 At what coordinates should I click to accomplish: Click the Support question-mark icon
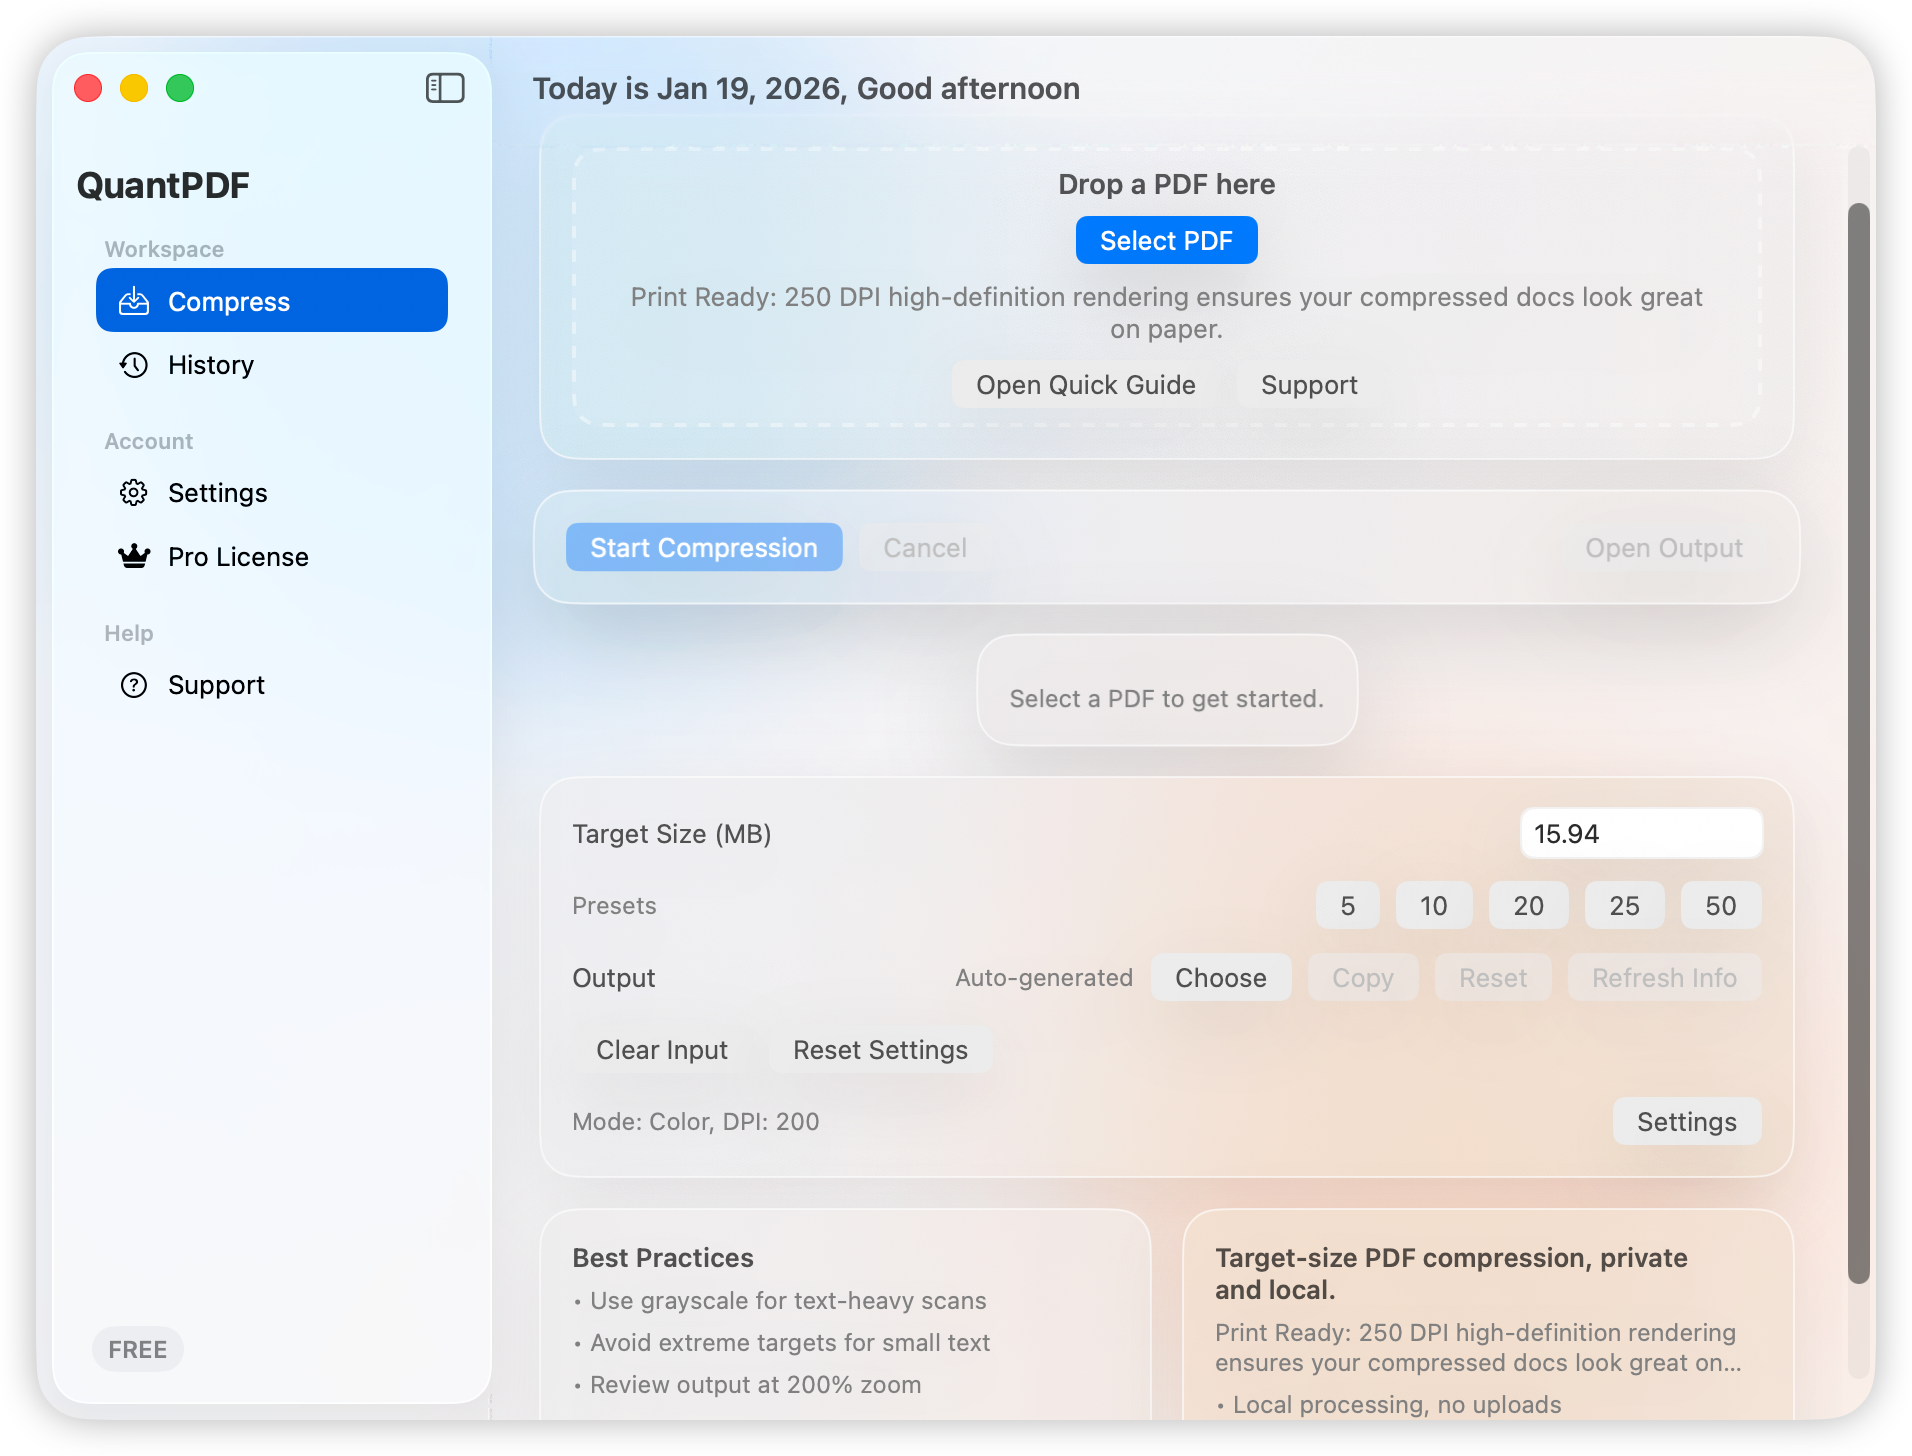(134, 684)
